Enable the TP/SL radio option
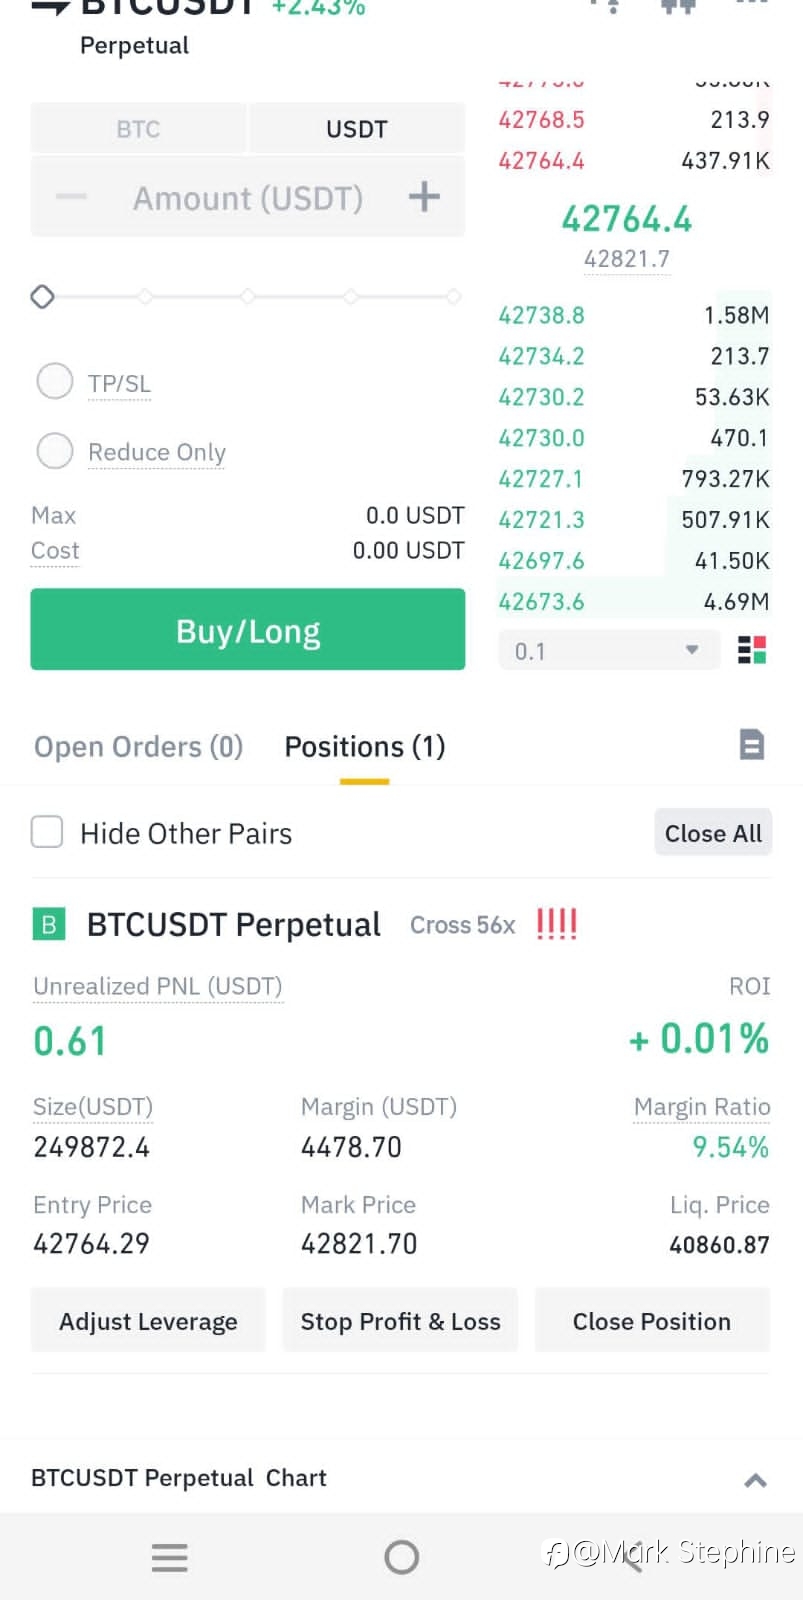This screenshot has height=1600, width=803. pyautogui.click(x=55, y=381)
